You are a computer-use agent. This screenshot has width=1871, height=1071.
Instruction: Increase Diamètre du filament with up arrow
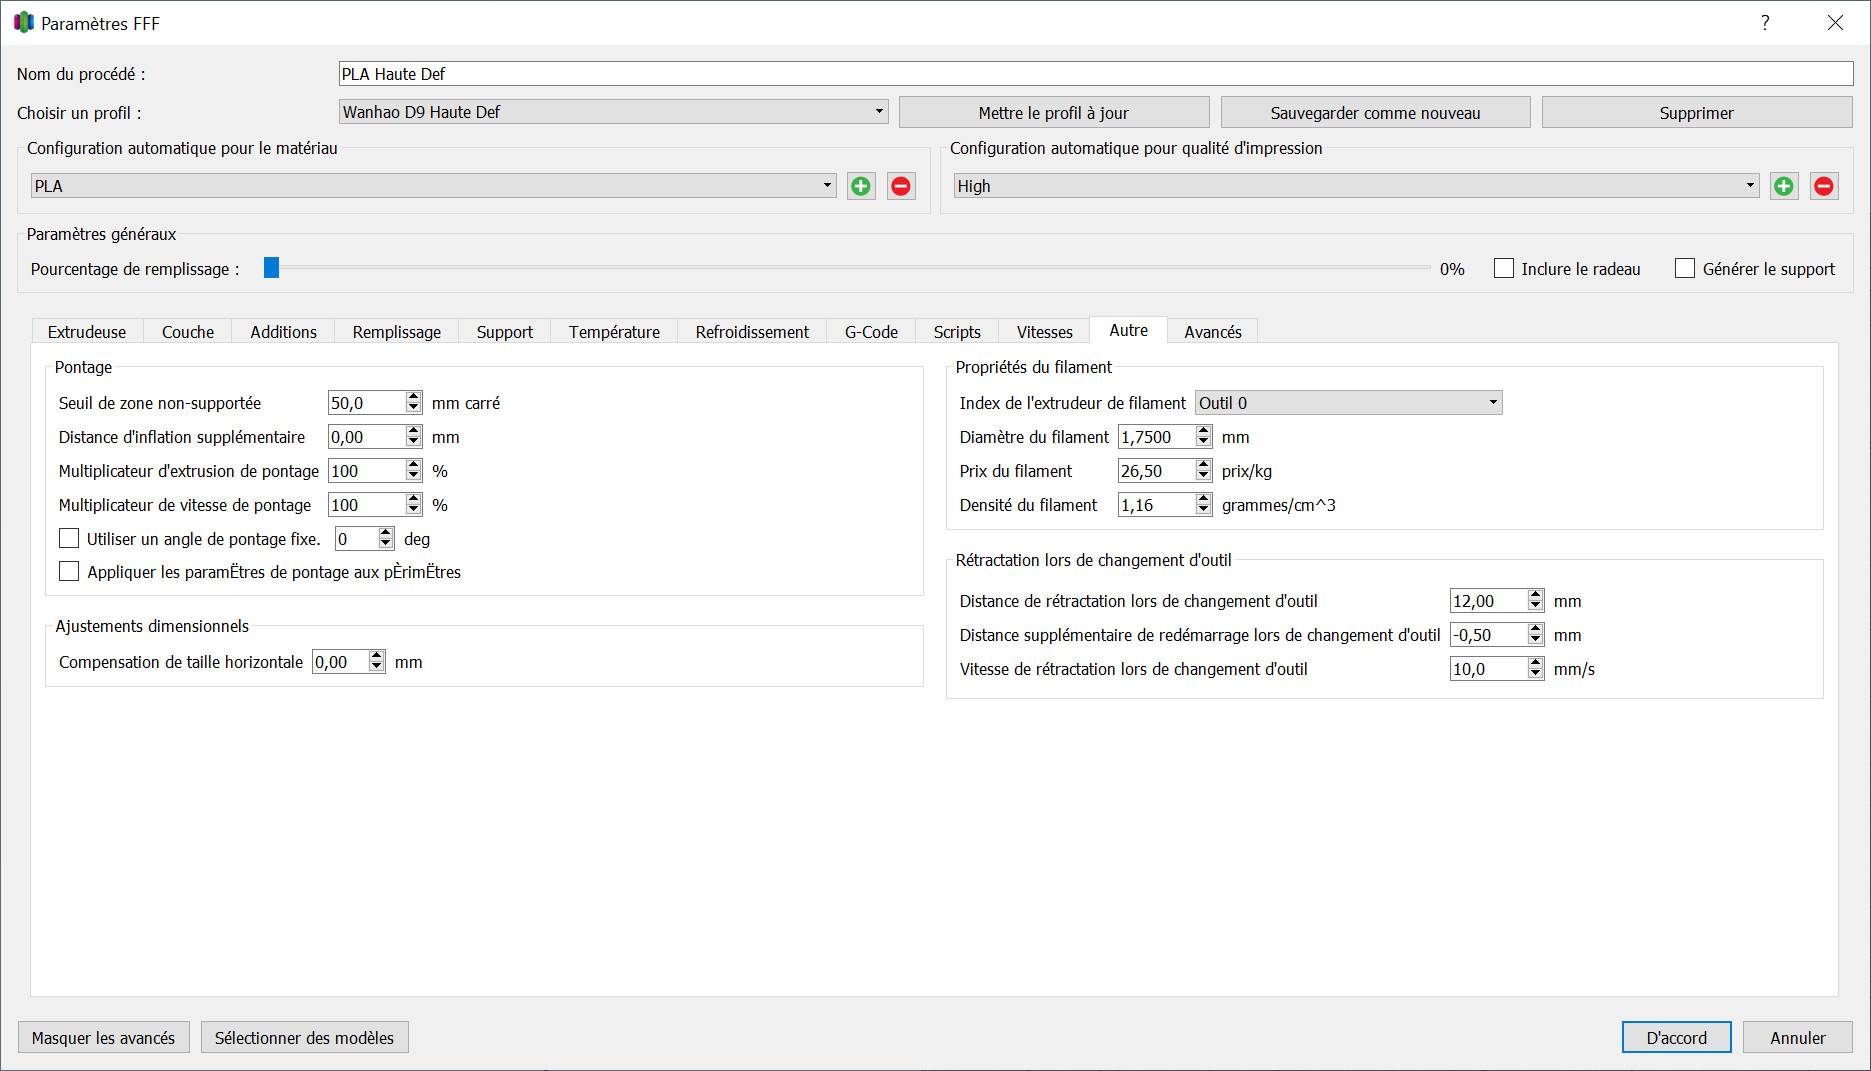tap(1204, 431)
